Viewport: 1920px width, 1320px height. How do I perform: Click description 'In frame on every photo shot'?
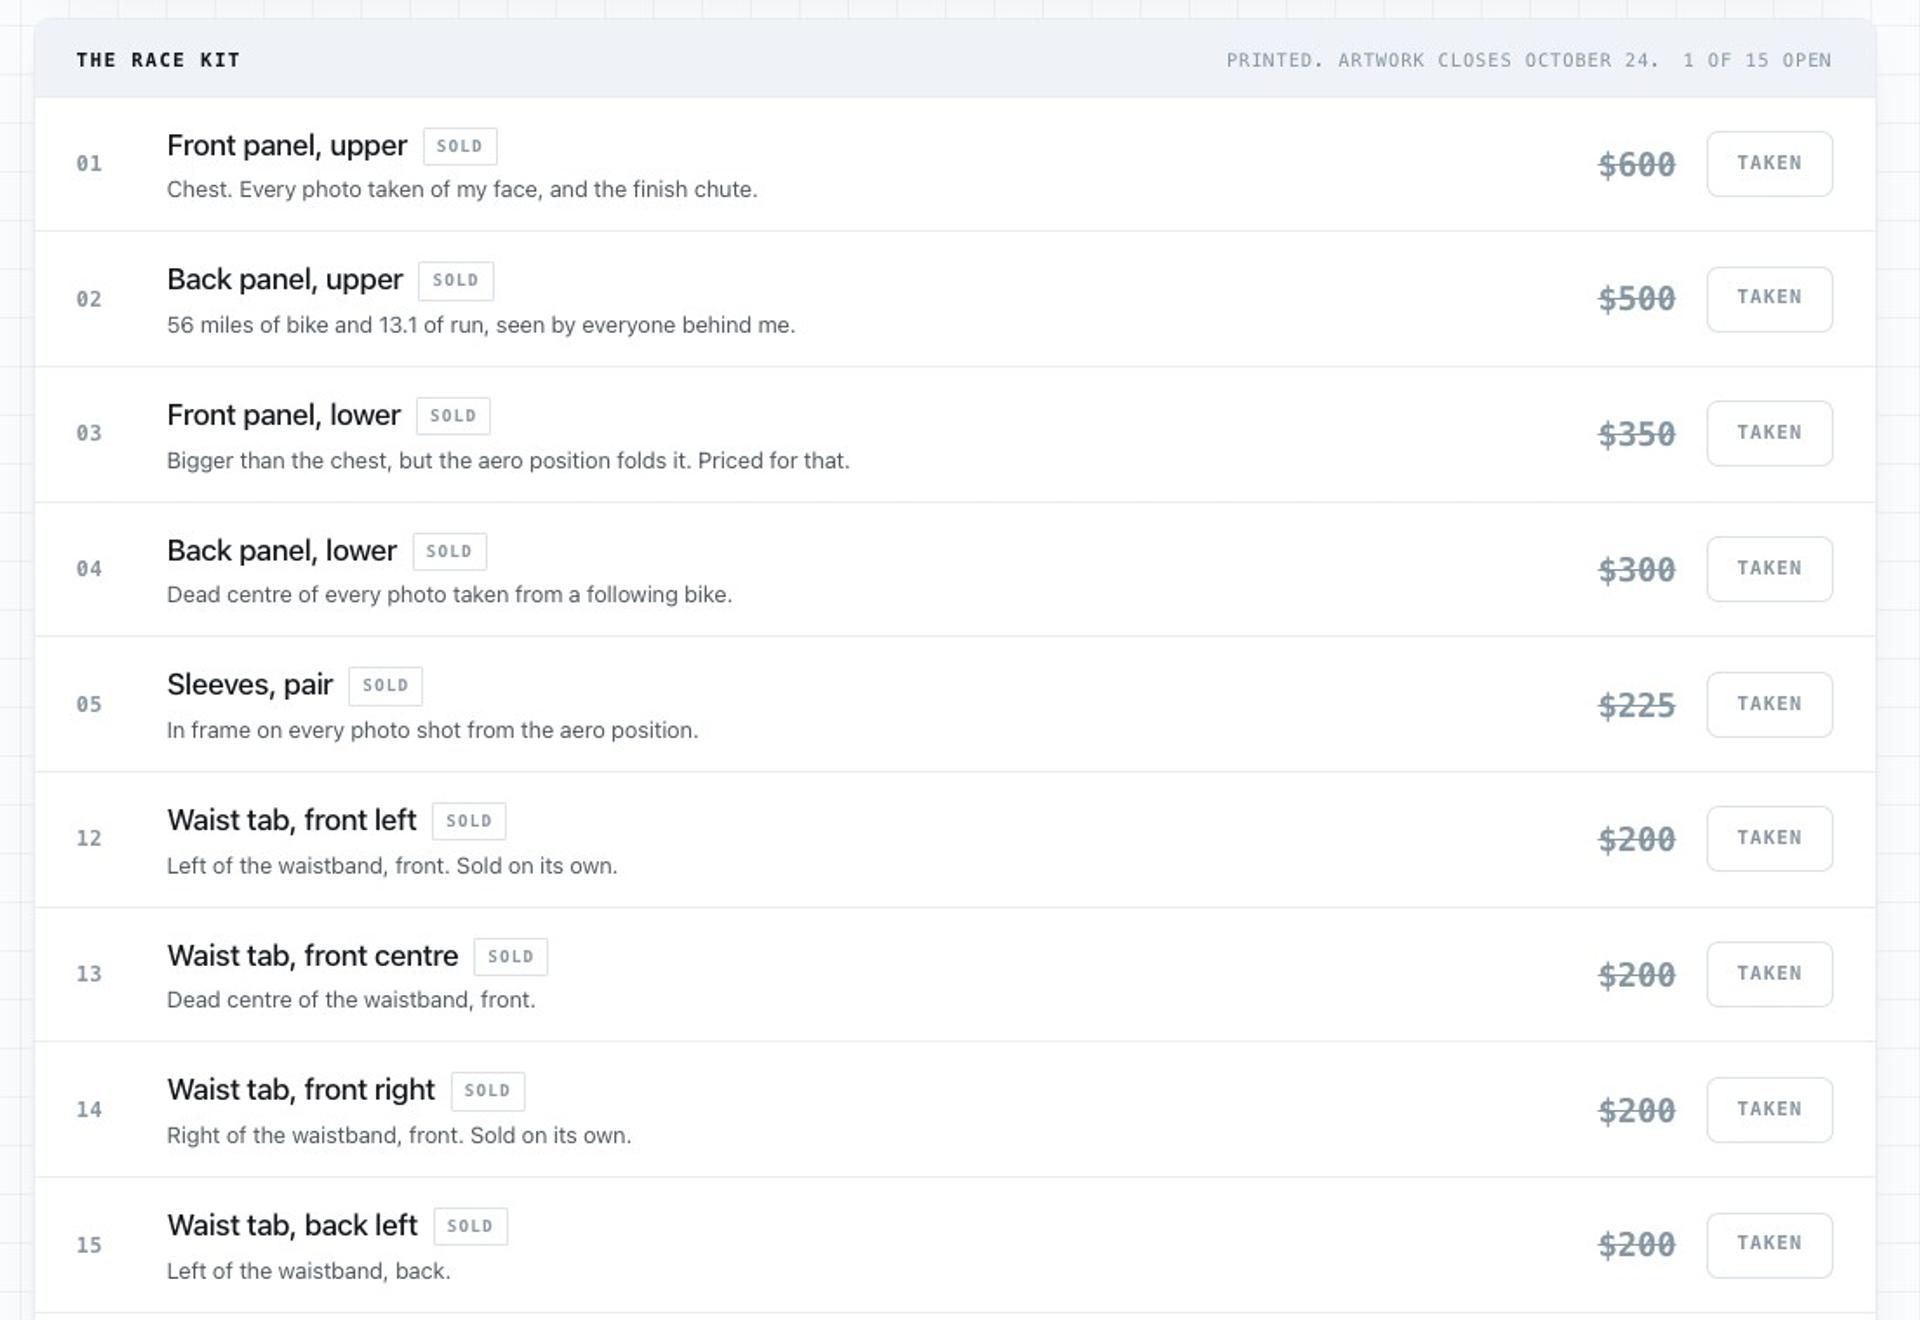pos(432,730)
